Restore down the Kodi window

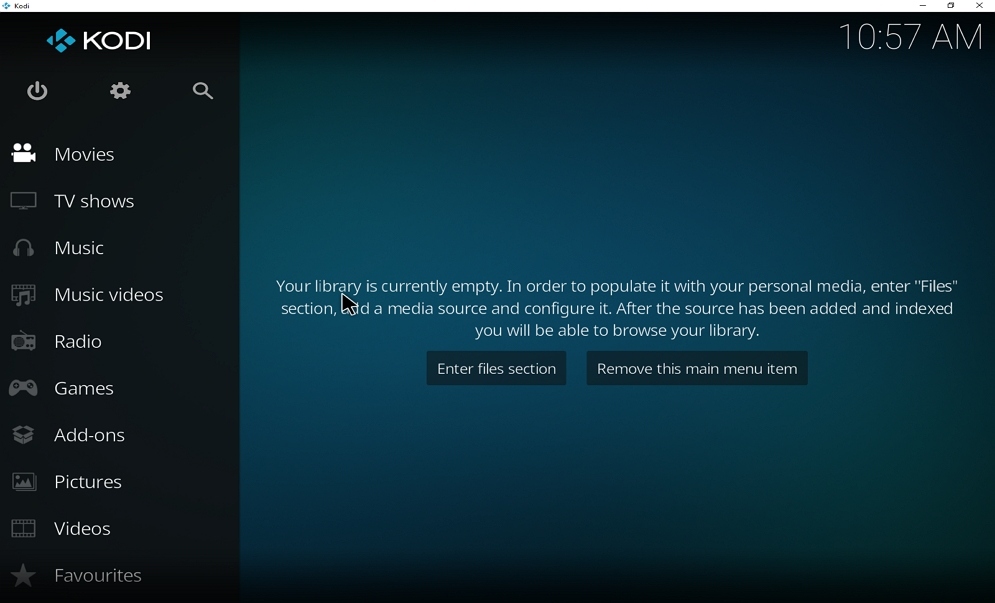(x=951, y=6)
